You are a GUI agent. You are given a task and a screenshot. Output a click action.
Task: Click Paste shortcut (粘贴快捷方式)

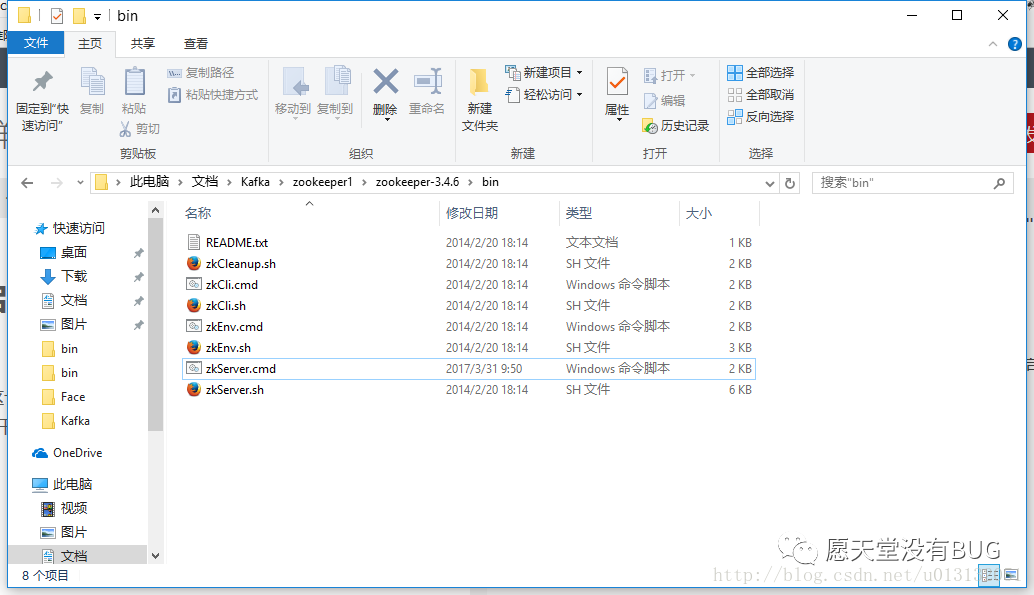point(213,94)
